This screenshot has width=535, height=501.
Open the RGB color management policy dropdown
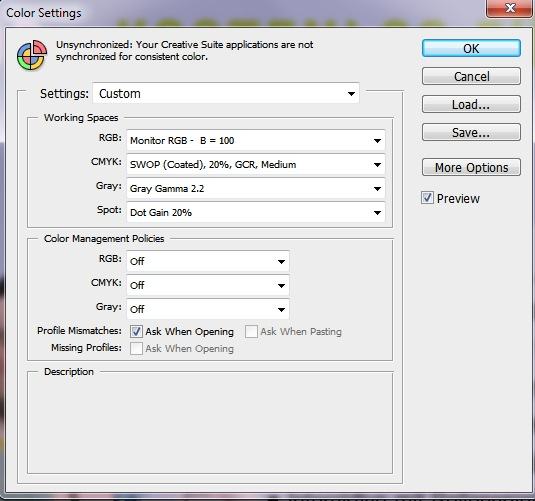click(x=208, y=261)
